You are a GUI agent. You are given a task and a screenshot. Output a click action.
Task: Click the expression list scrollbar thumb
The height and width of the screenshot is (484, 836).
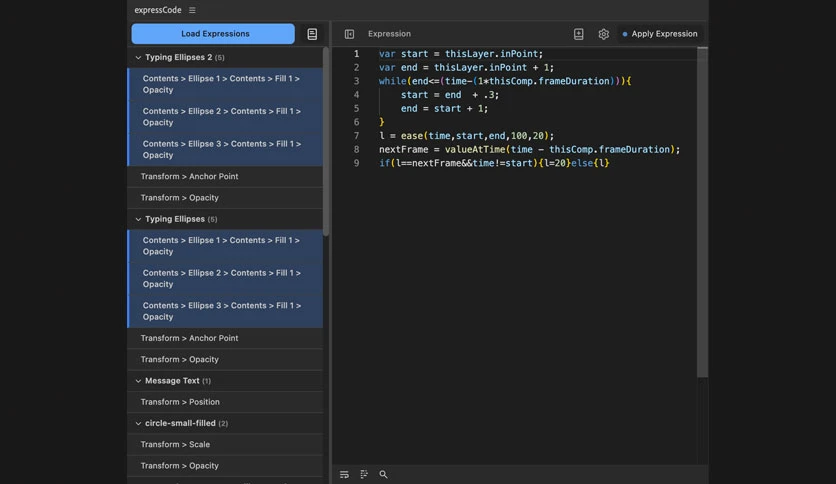click(326, 142)
